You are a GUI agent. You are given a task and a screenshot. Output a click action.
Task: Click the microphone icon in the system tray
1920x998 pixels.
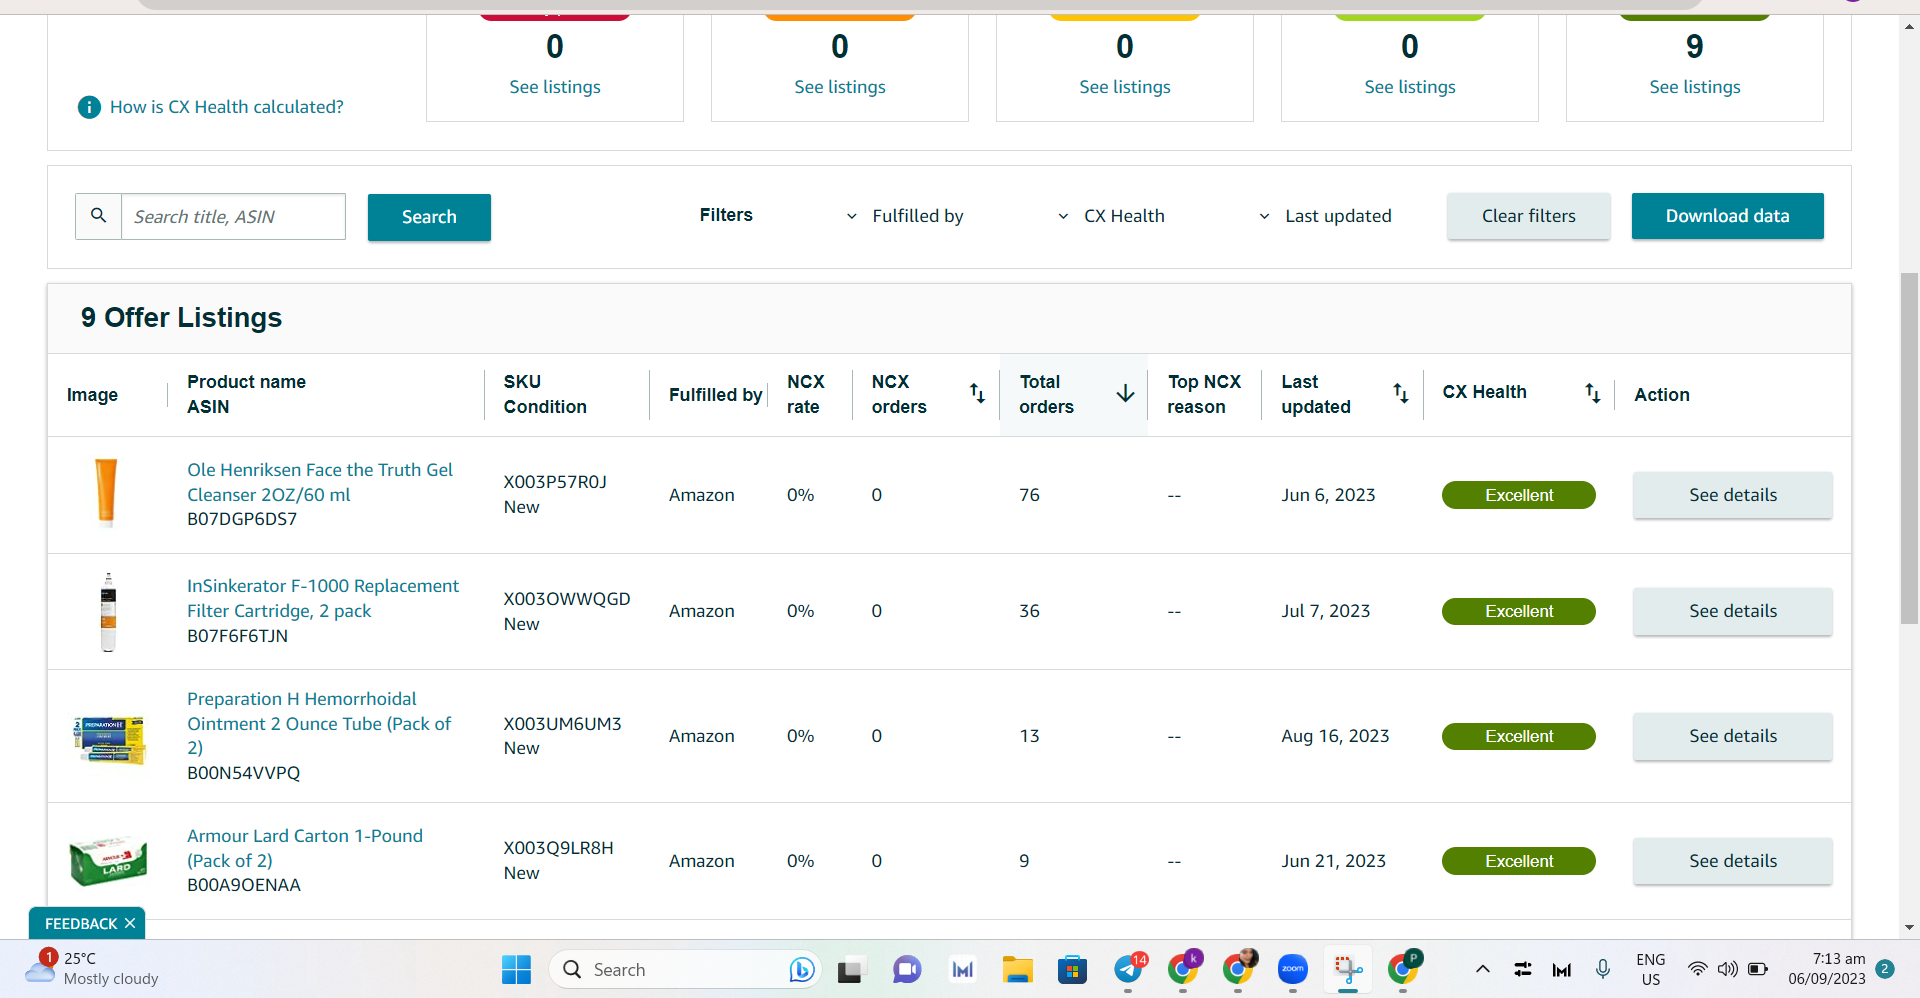[1603, 969]
